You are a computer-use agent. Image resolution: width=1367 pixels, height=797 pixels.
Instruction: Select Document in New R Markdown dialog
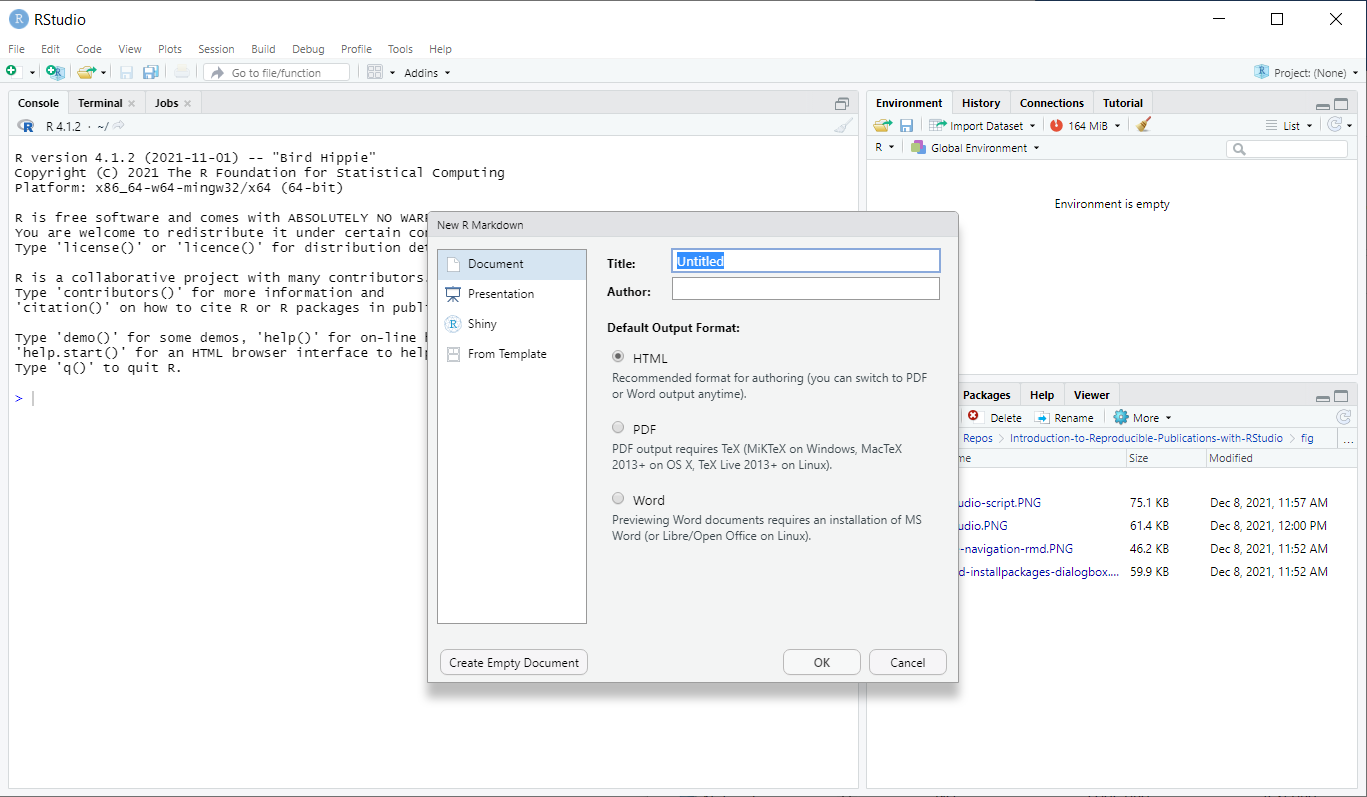click(x=512, y=264)
